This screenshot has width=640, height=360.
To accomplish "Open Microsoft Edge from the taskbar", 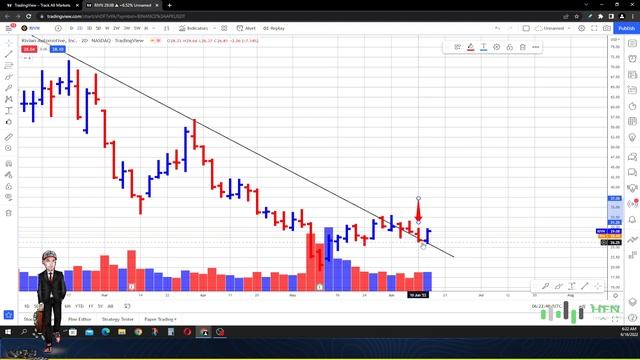I will [106, 332].
